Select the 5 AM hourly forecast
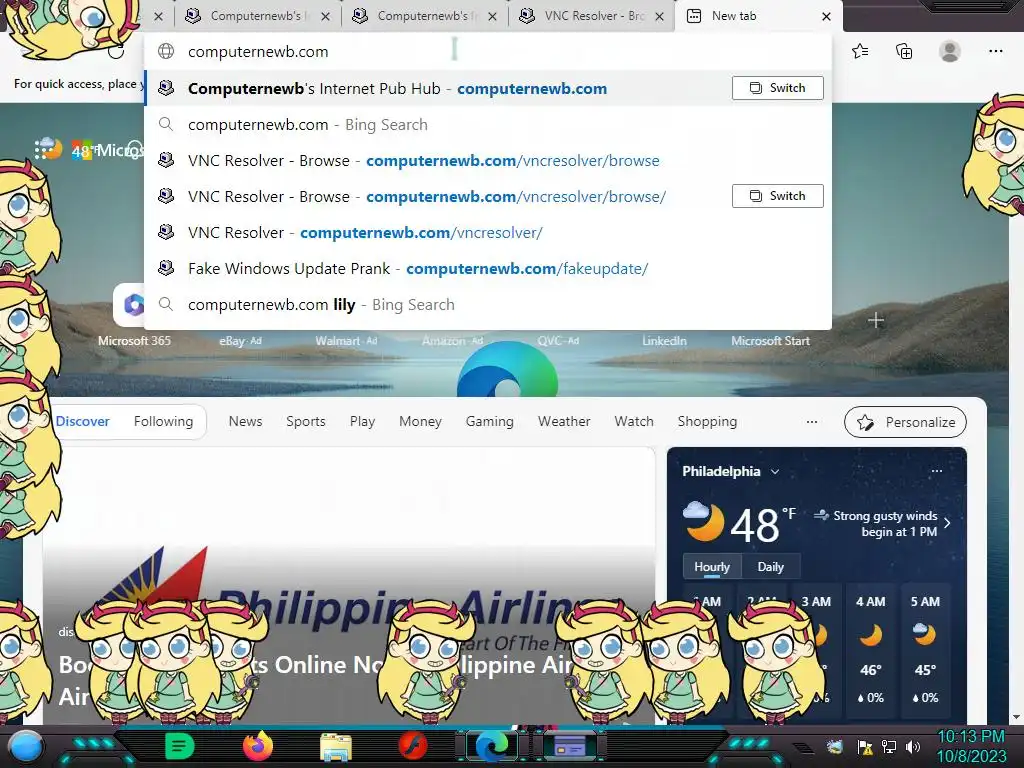The height and width of the screenshot is (768, 1024). [x=925, y=650]
